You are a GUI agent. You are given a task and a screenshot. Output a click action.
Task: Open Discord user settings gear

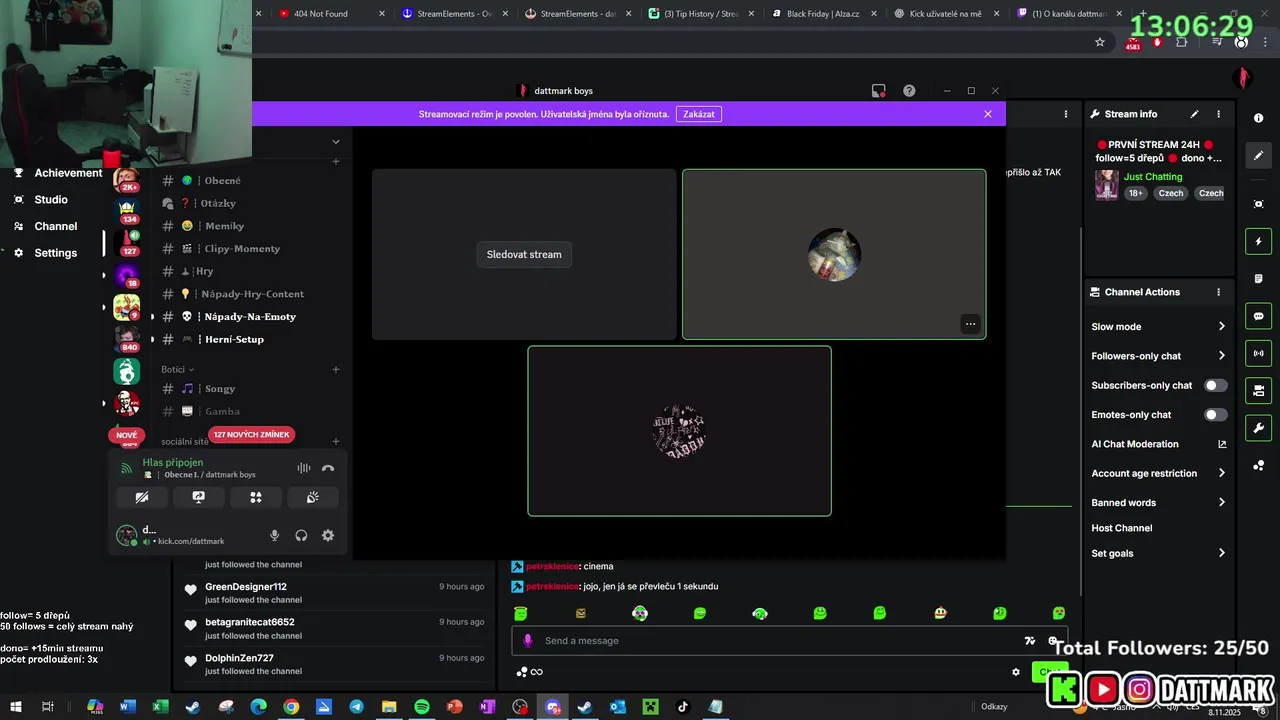328,536
